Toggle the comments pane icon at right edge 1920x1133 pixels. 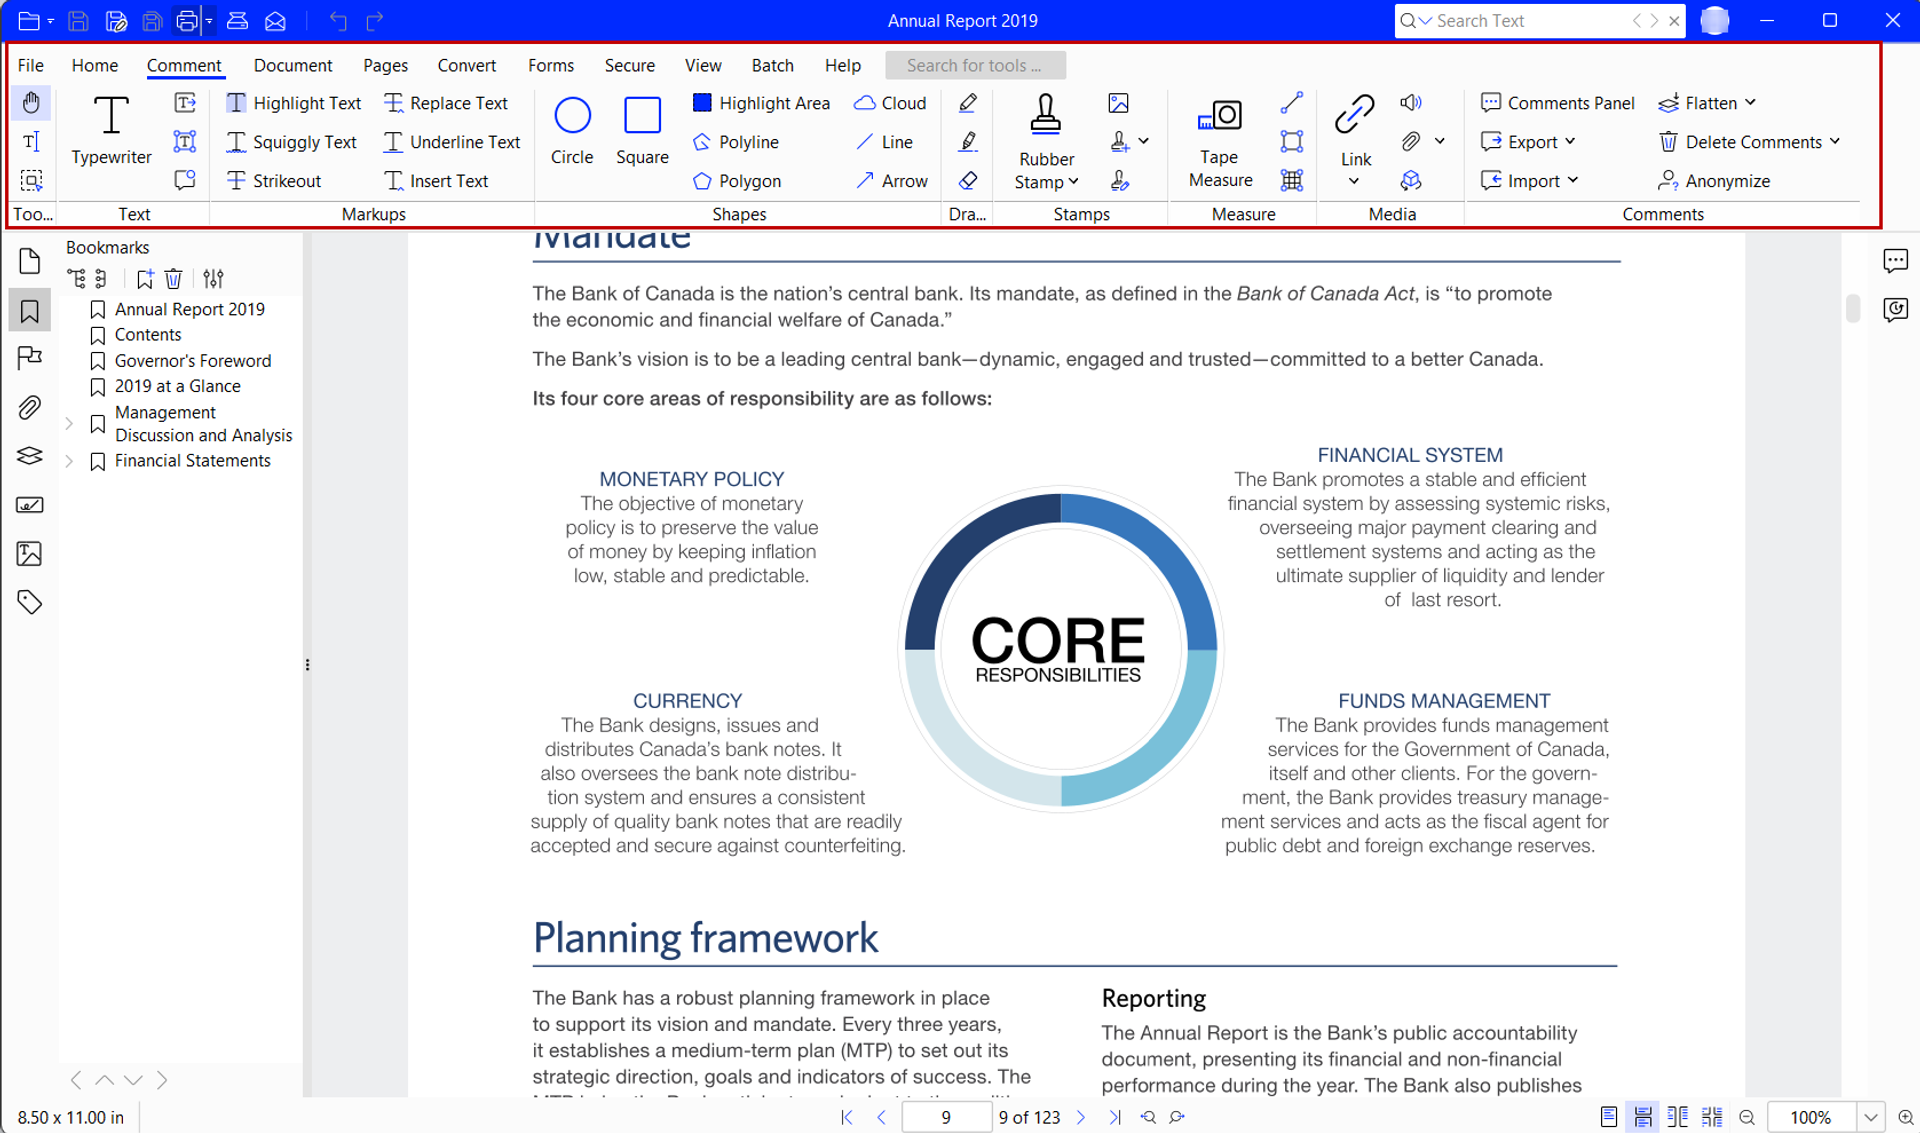(x=1895, y=262)
